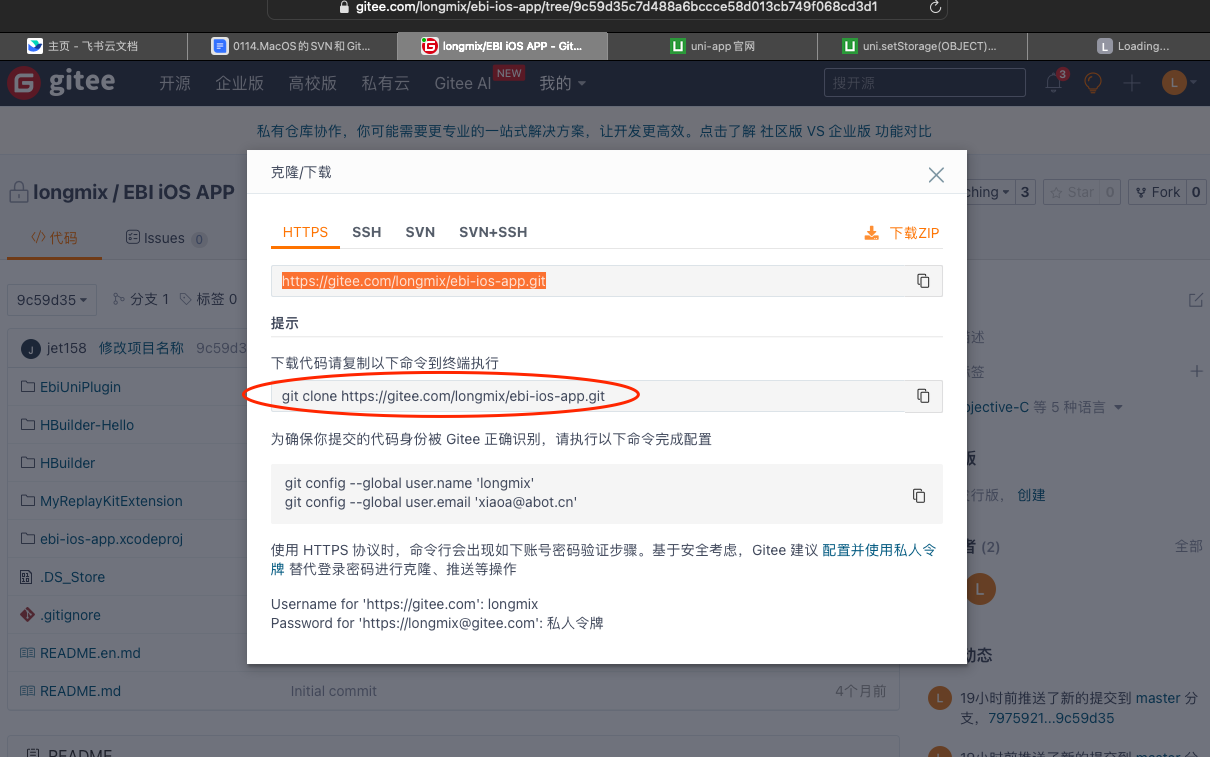Open the Issues repository tab

pos(166,238)
